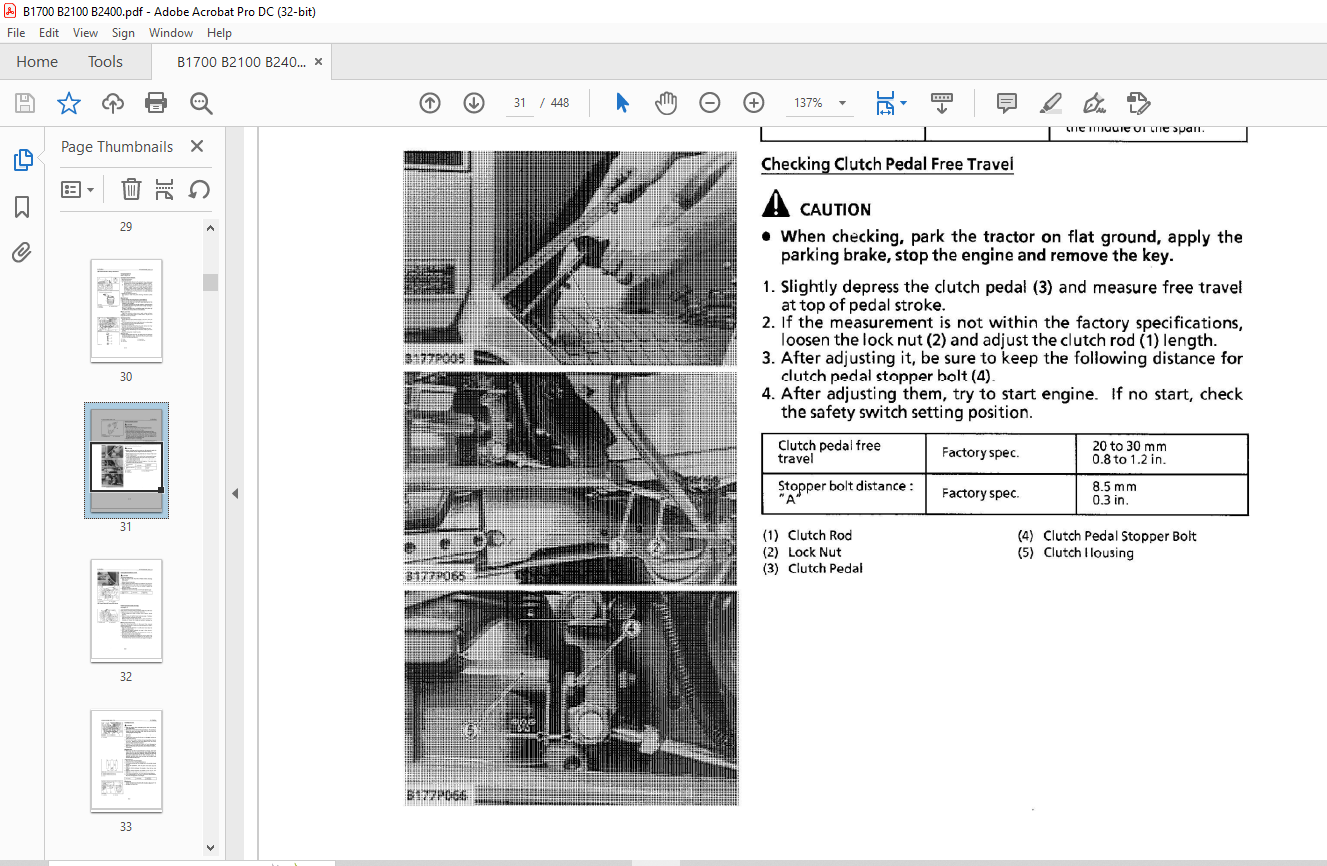Click the page number field showing 31
The image size is (1327, 866).
pyautogui.click(x=521, y=103)
